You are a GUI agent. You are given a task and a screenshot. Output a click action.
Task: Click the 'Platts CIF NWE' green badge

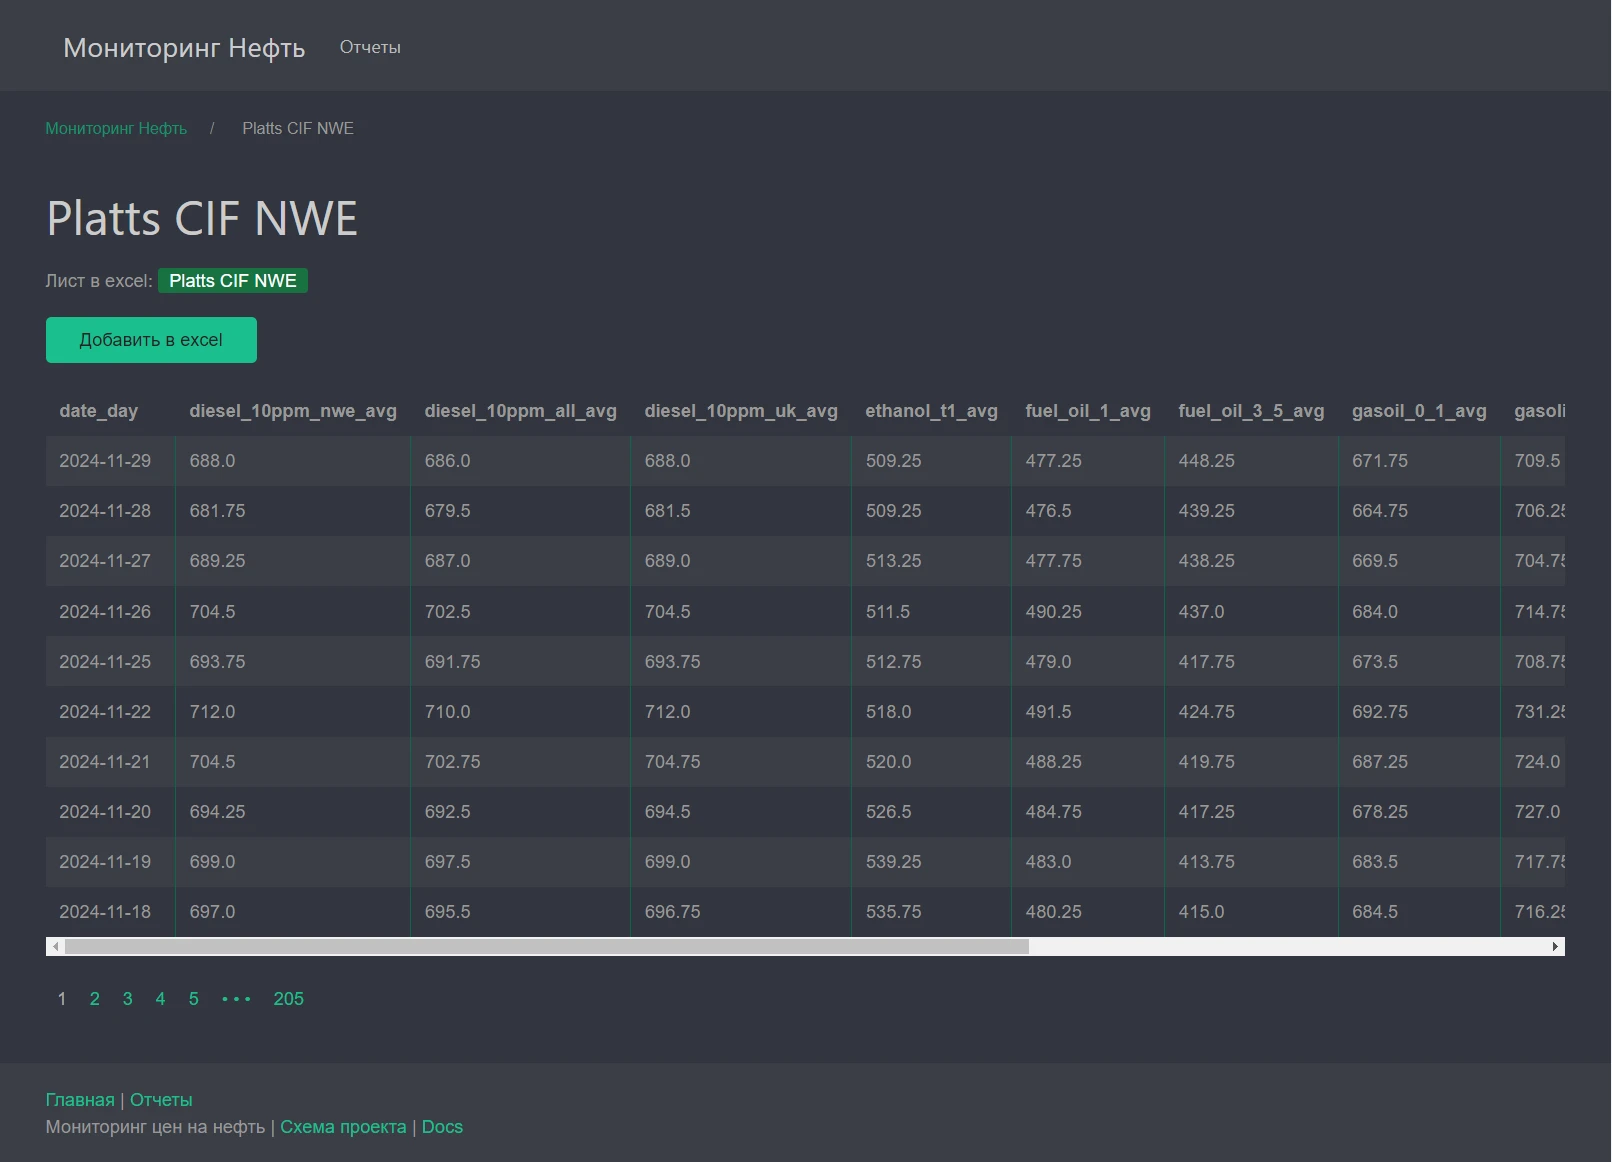(233, 281)
